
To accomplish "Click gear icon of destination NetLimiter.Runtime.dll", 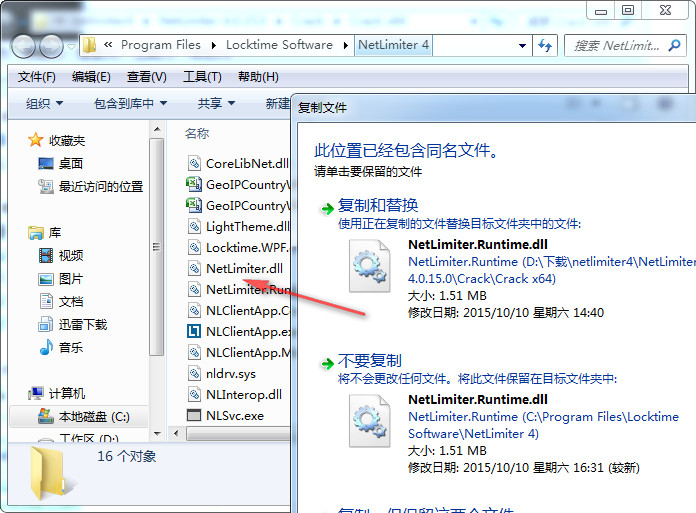I will tap(369, 421).
